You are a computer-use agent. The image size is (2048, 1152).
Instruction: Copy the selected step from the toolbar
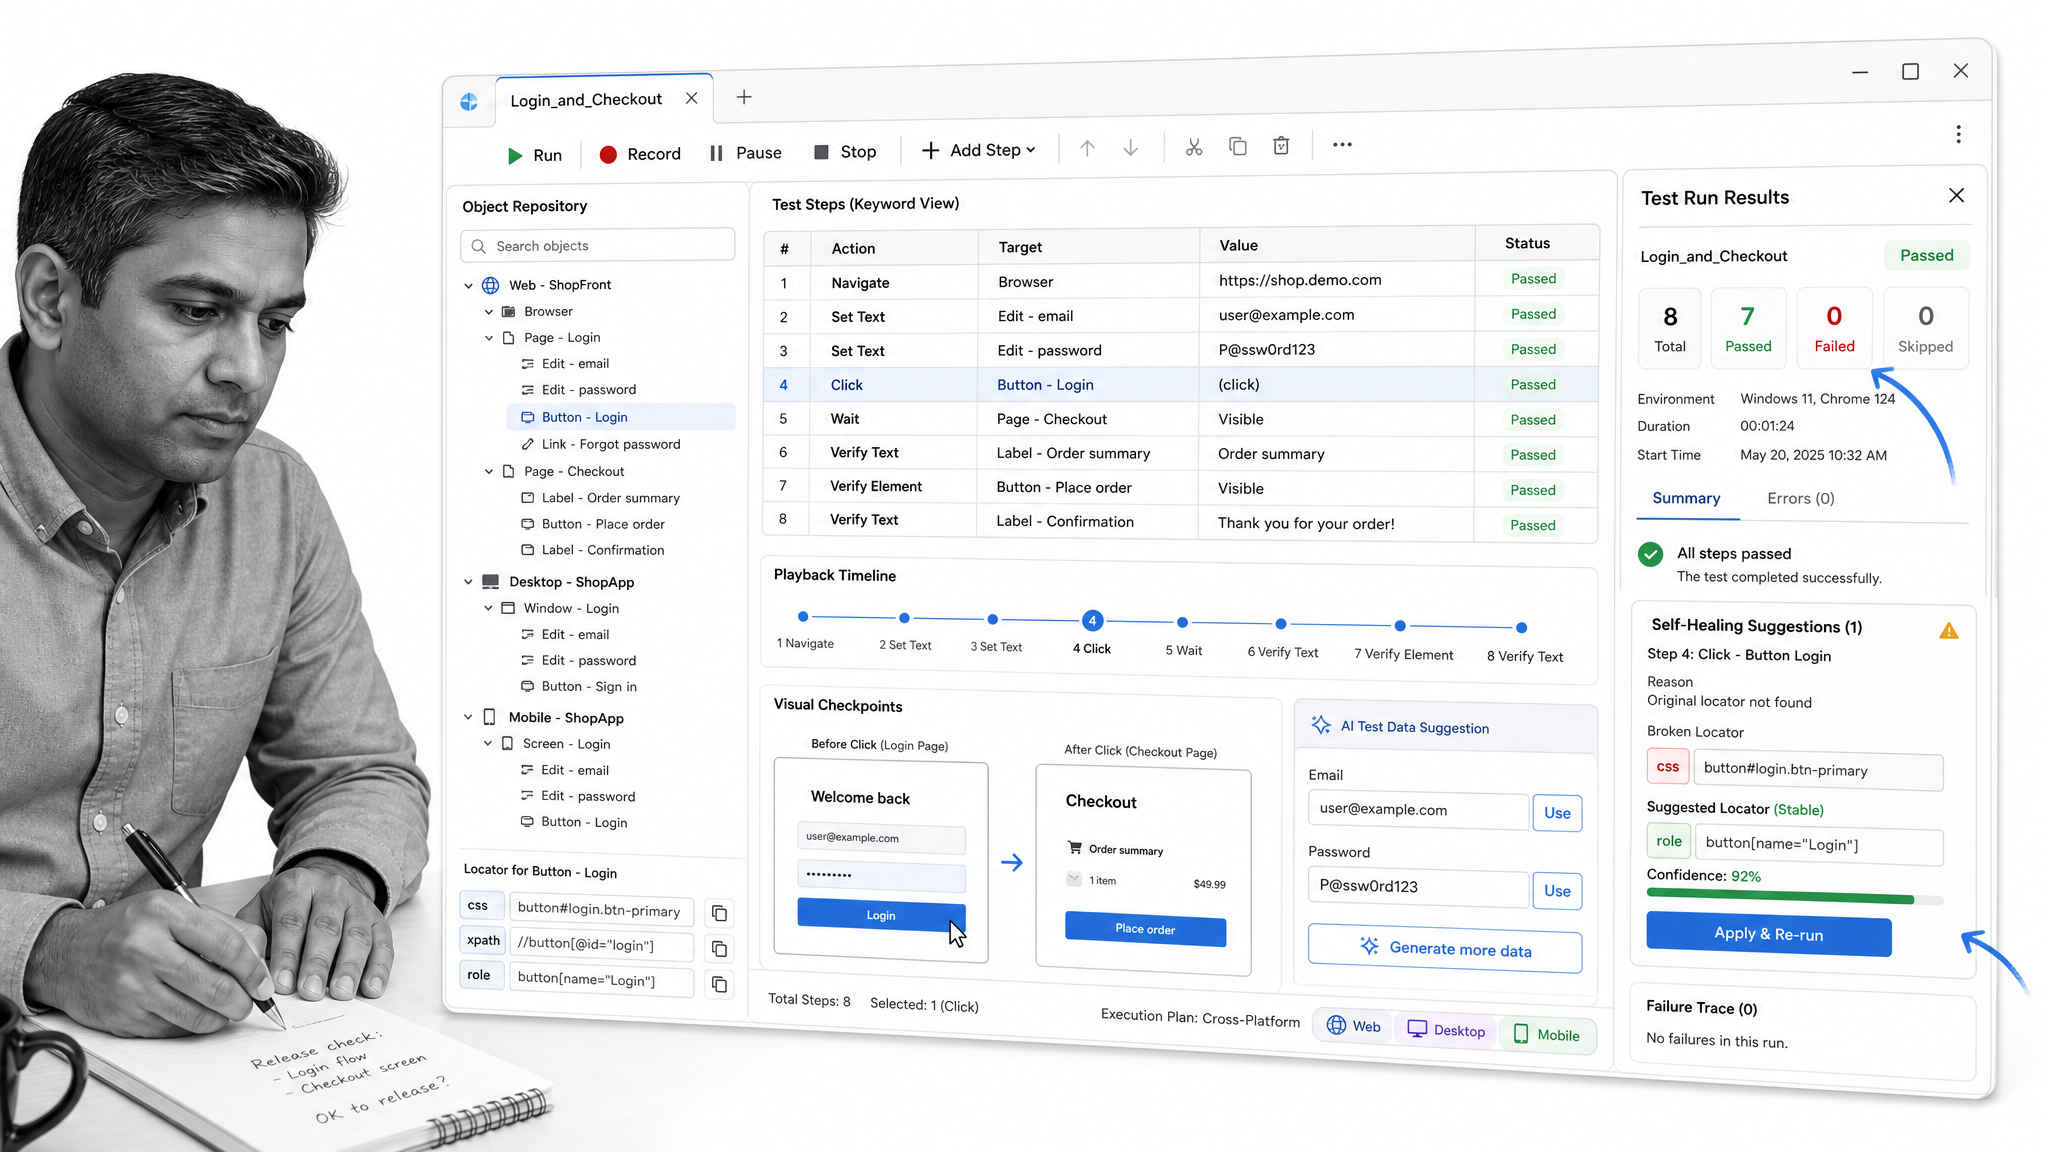tap(1238, 146)
